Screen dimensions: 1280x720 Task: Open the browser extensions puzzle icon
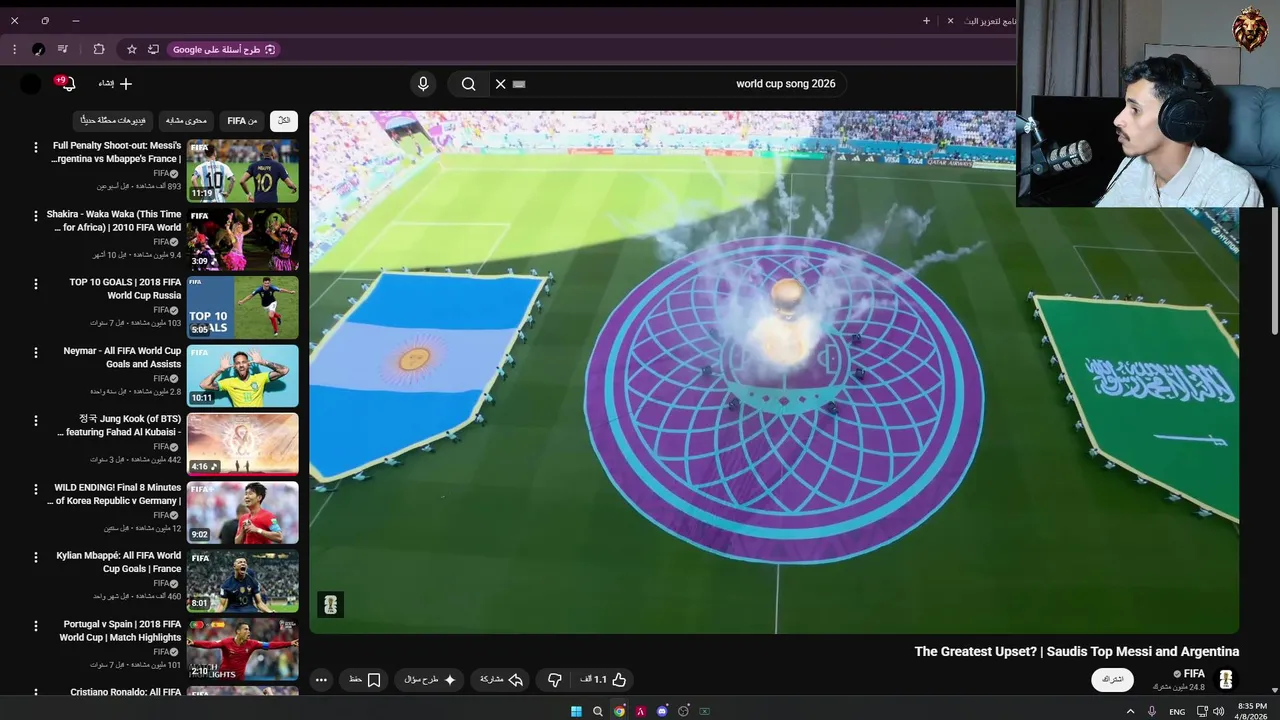(x=99, y=49)
